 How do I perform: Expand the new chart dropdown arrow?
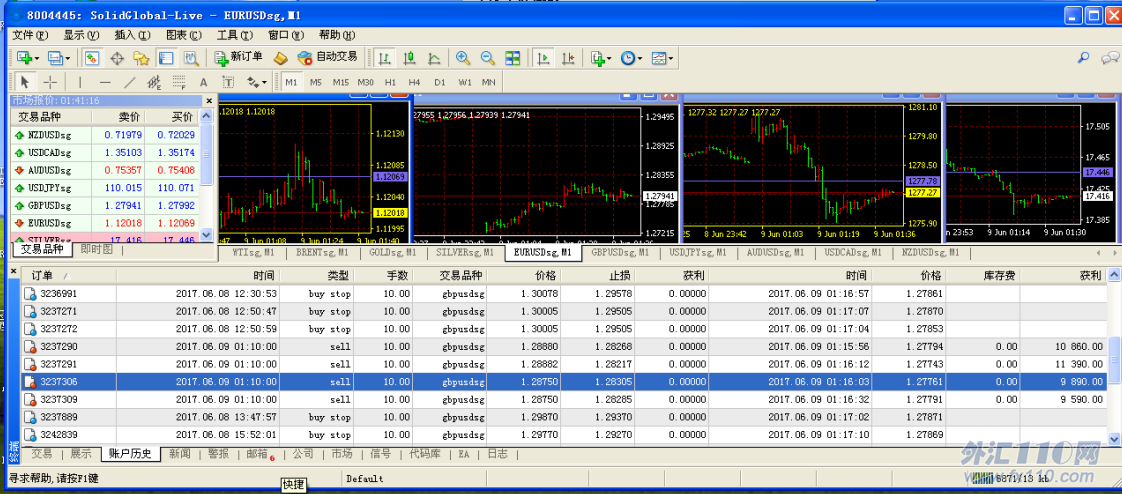pos(37,59)
